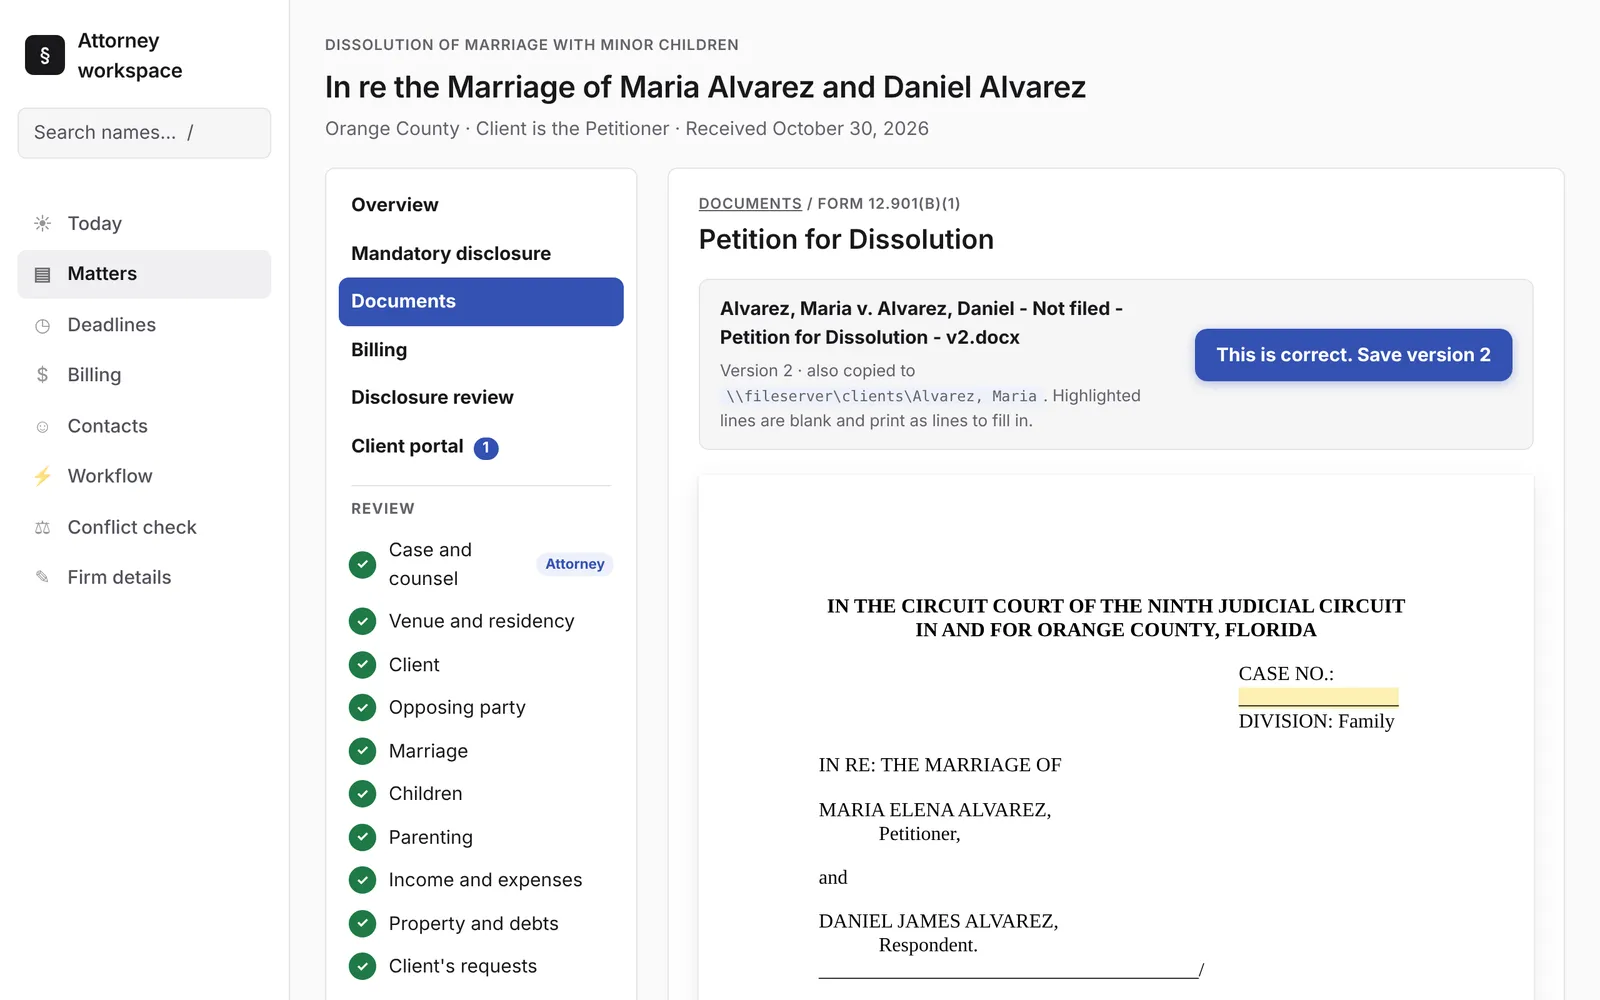The width and height of the screenshot is (1600, 1000).
Task: Click the fileserver path \\fileserver\clients\Alvarez, Maria
Action: coord(881,396)
